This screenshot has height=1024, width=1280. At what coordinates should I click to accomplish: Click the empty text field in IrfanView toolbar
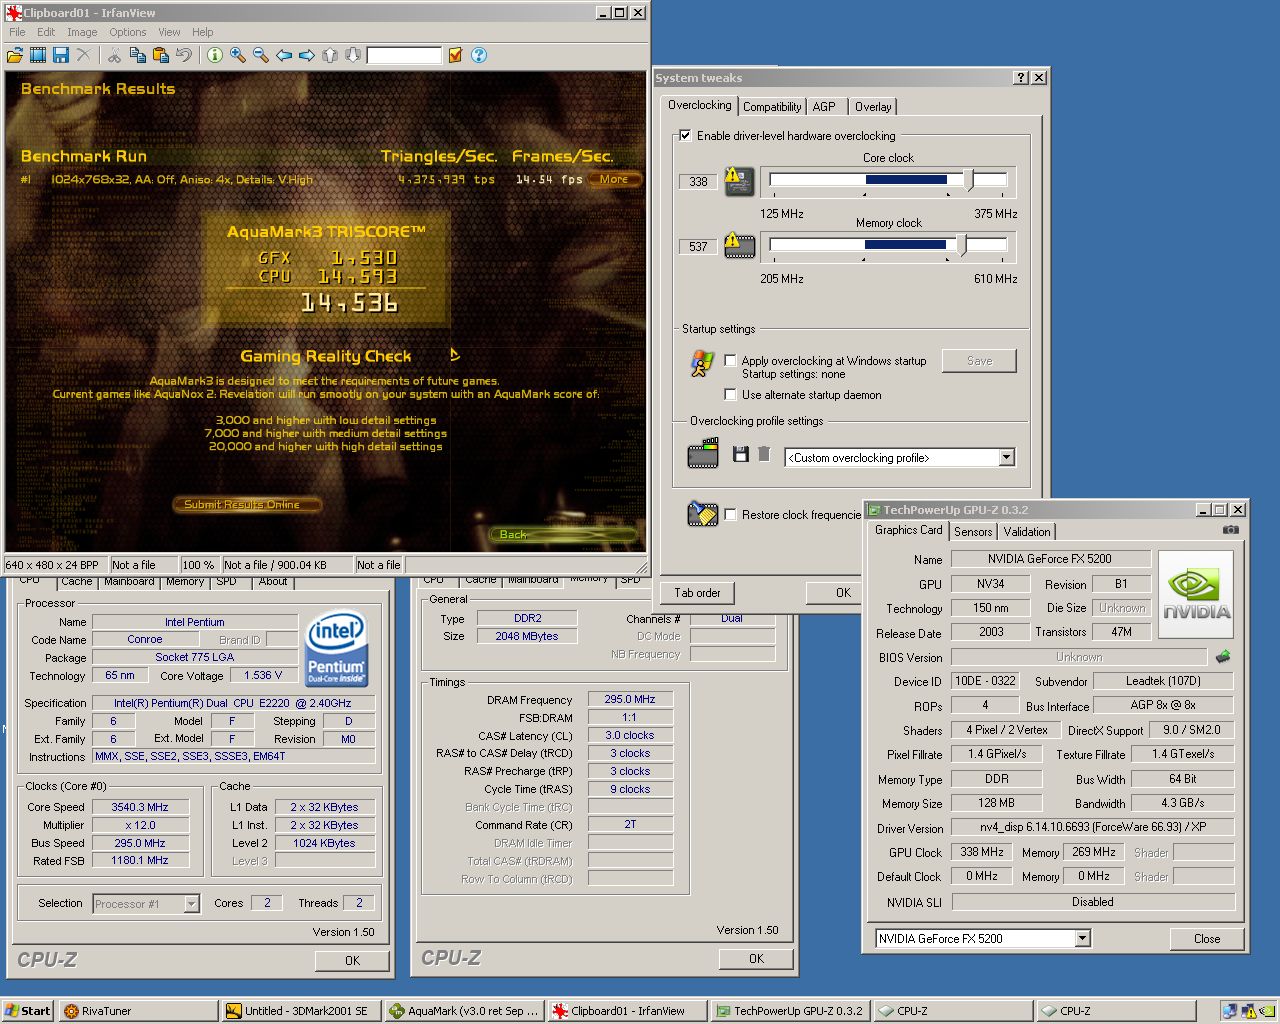[404, 56]
